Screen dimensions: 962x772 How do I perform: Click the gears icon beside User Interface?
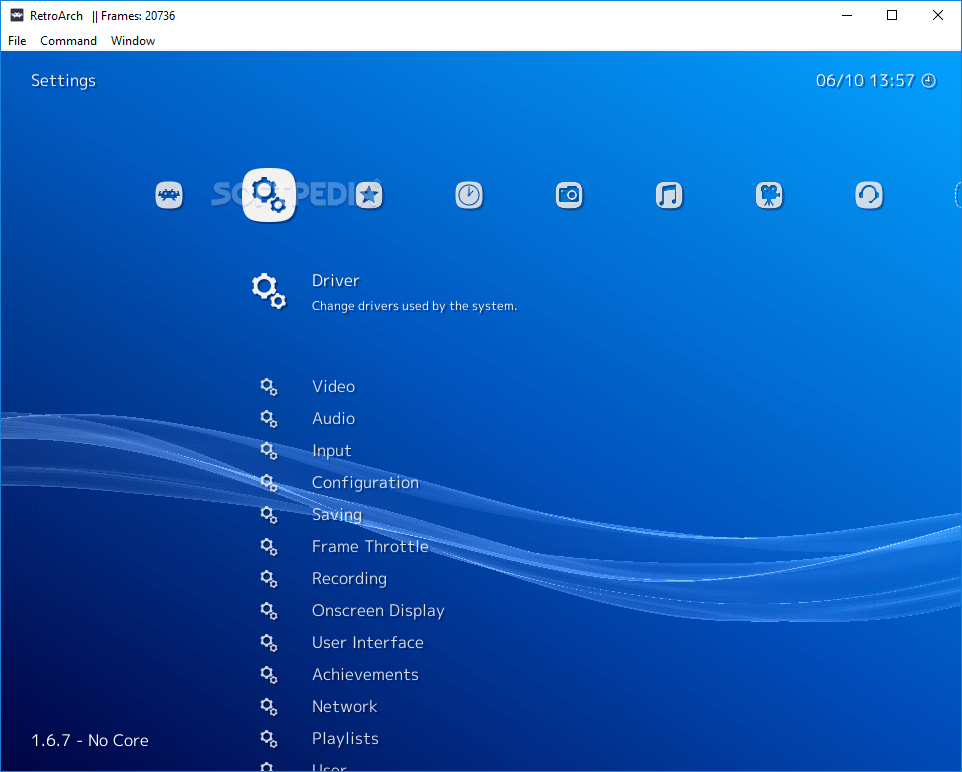[269, 643]
